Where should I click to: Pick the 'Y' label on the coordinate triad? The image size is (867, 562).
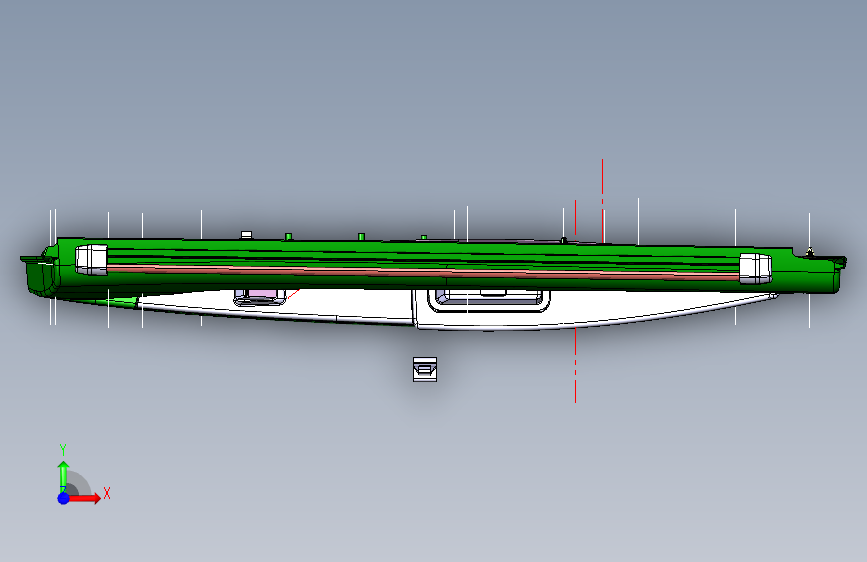[x=63, y=450]
